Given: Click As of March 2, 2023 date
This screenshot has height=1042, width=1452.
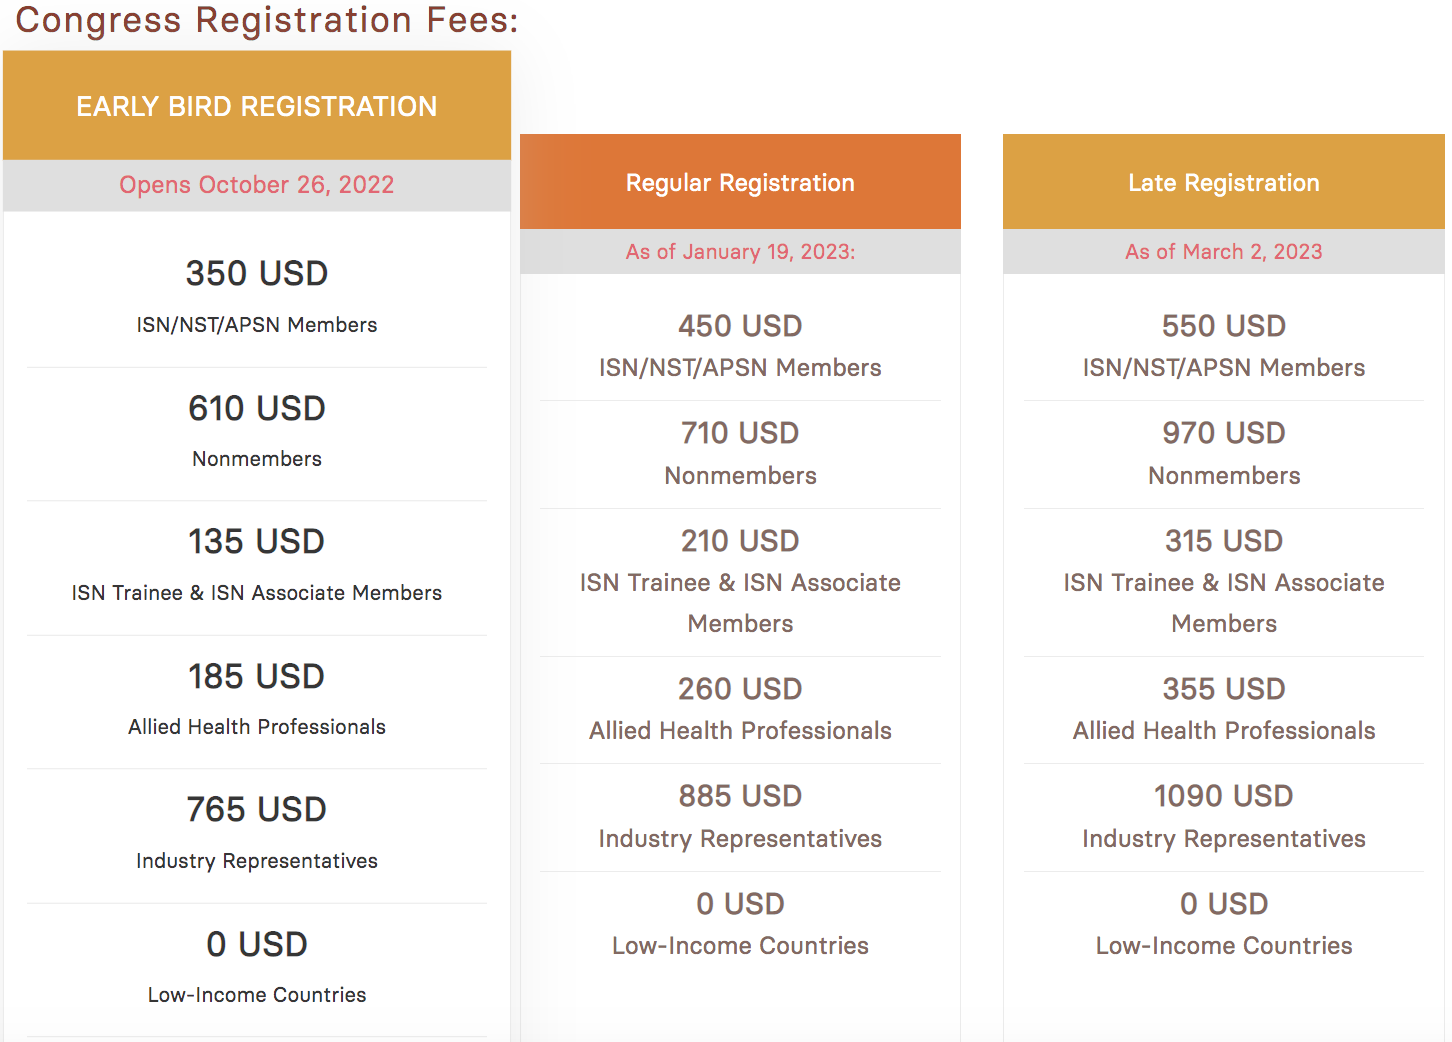Looking at the screenshot, I should tap(1224, 252).
